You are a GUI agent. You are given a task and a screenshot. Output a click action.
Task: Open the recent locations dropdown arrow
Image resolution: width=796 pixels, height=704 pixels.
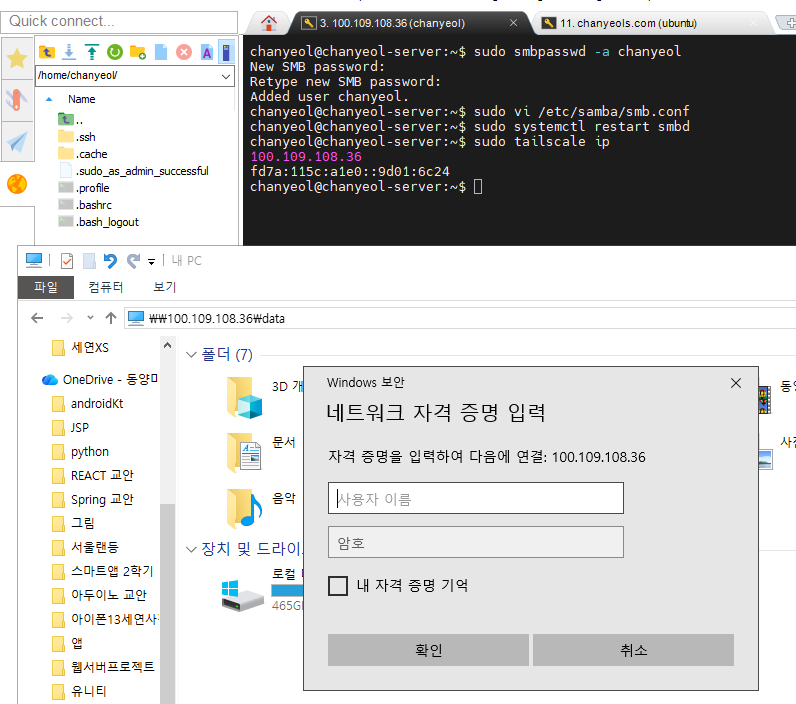(90, 318)
